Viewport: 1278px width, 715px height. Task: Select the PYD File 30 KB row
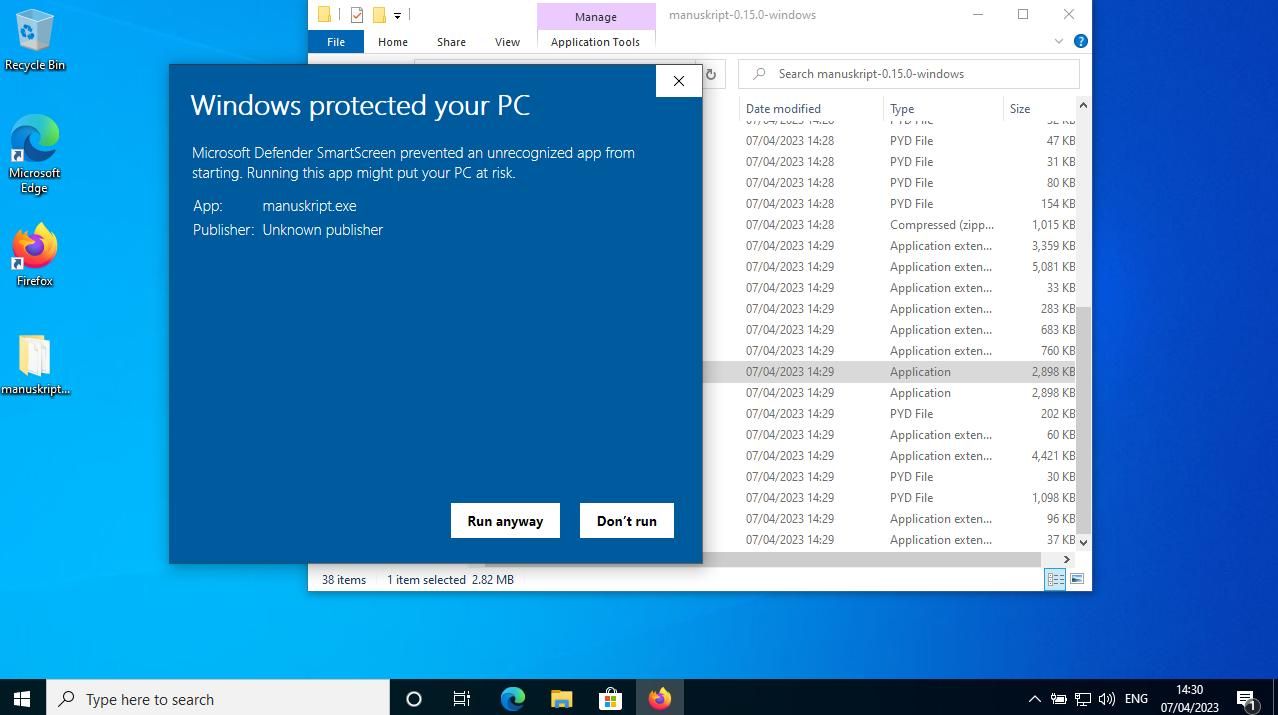click(890, 477)
